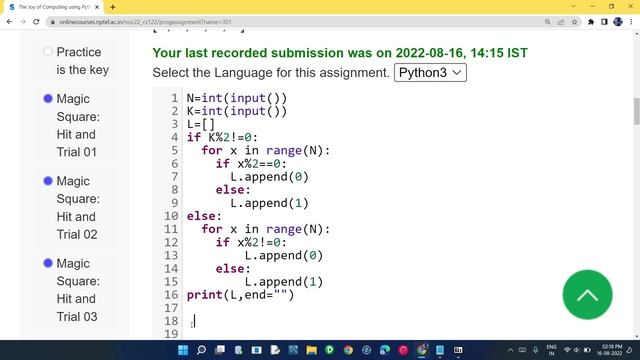Click the browser forward arrow

(23, 22)
